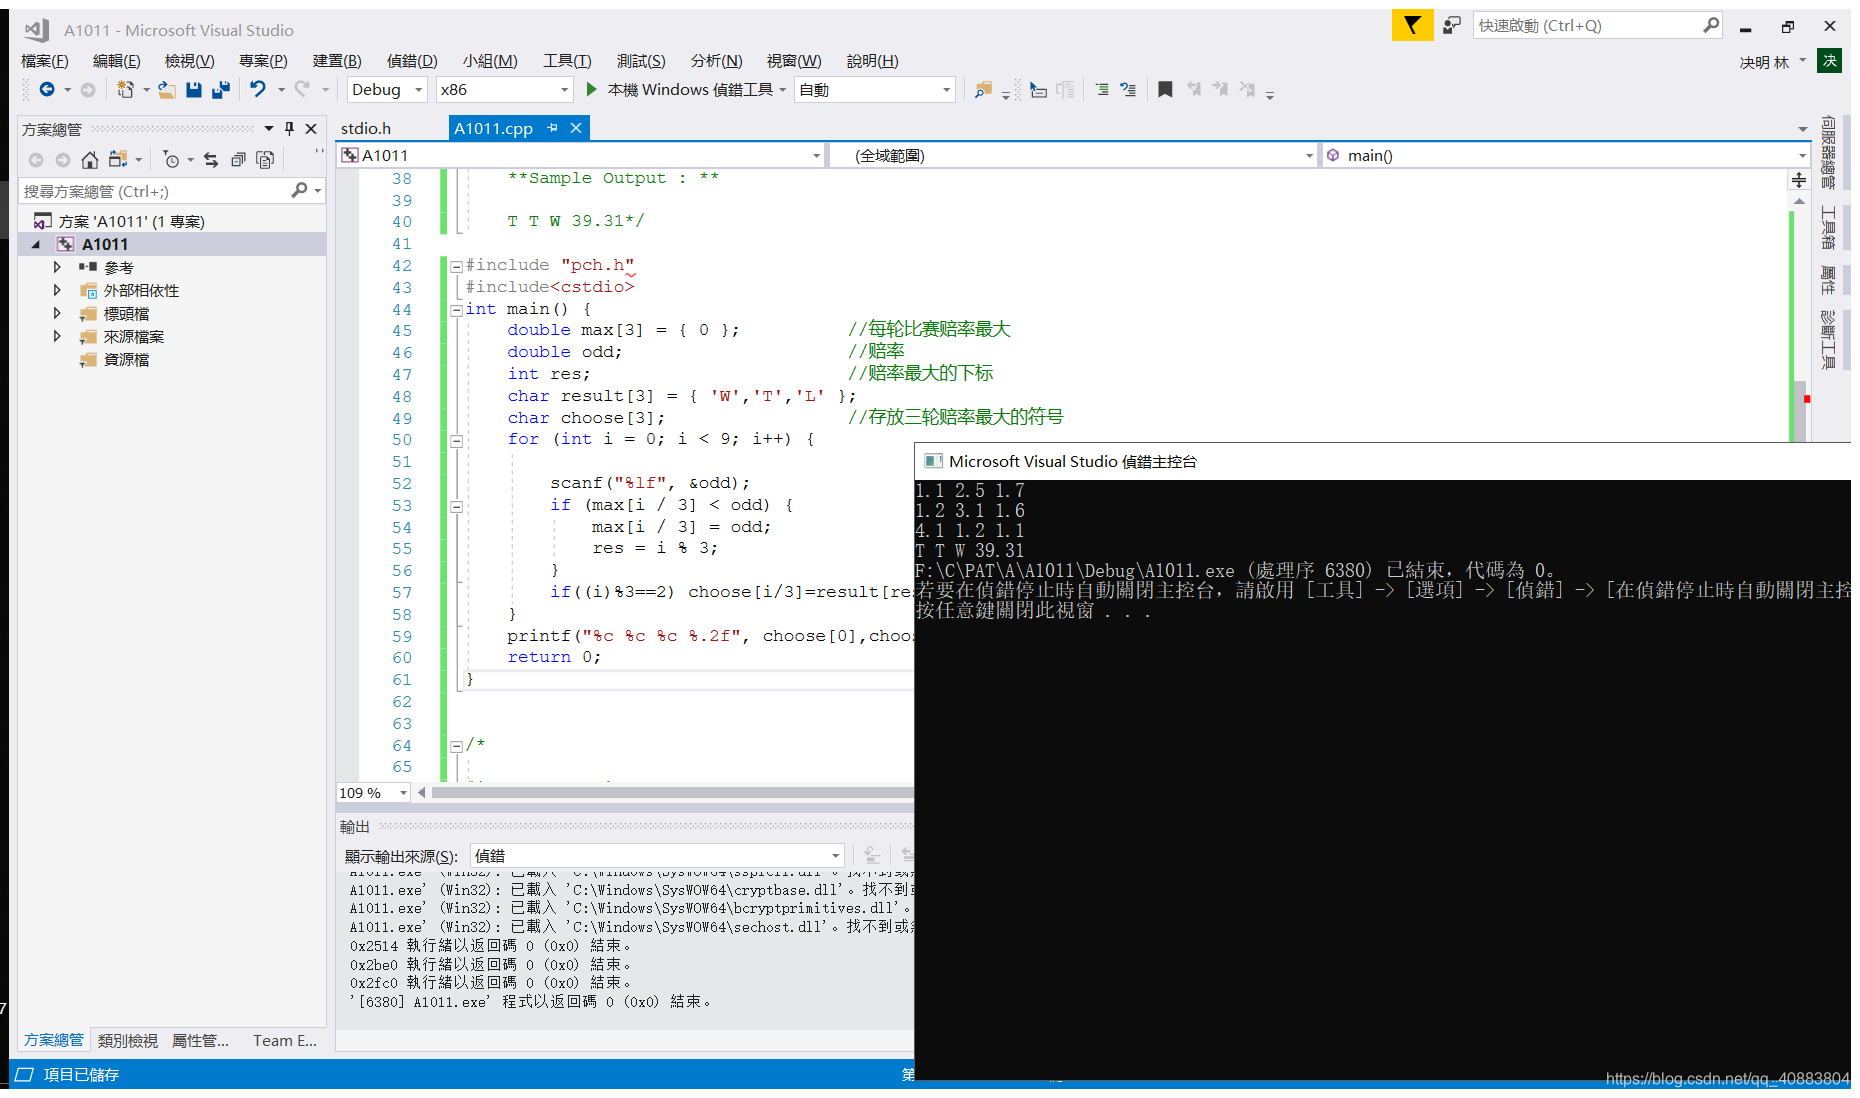
Task: Expand the 標頭檔 header files node
Action: tap(57, 314)
